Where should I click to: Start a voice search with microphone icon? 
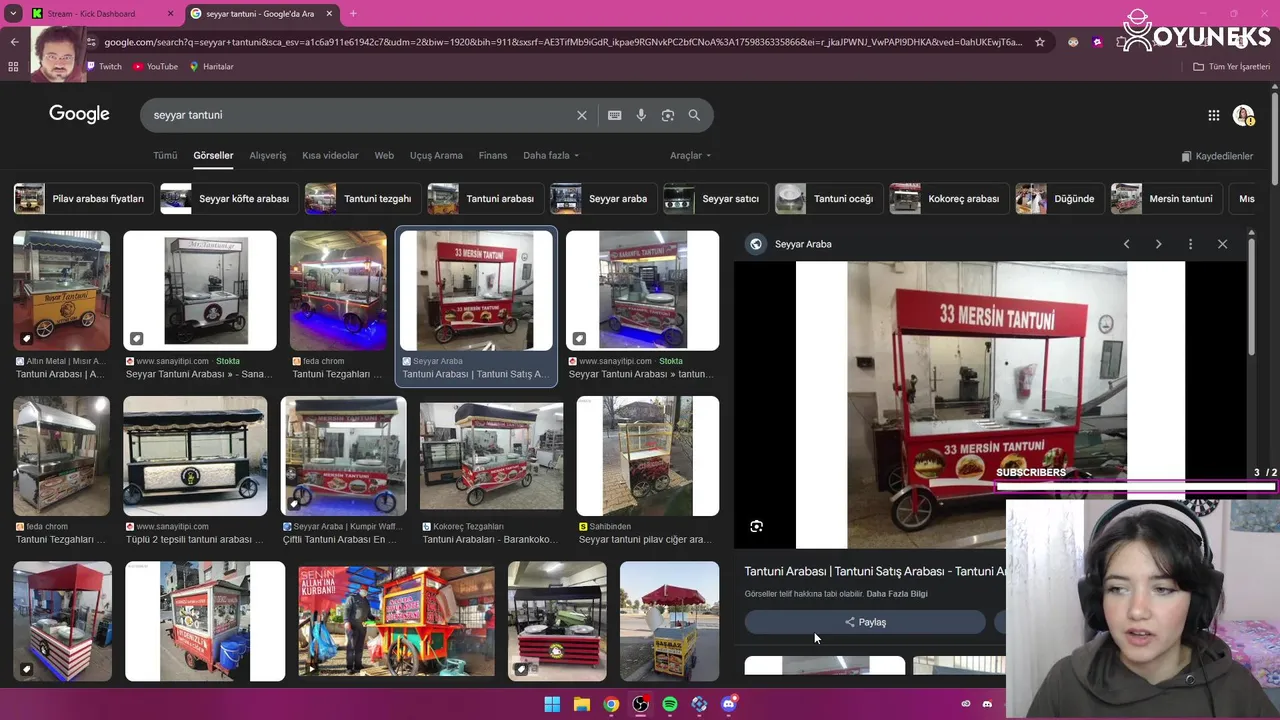click(x=641, y=115)
